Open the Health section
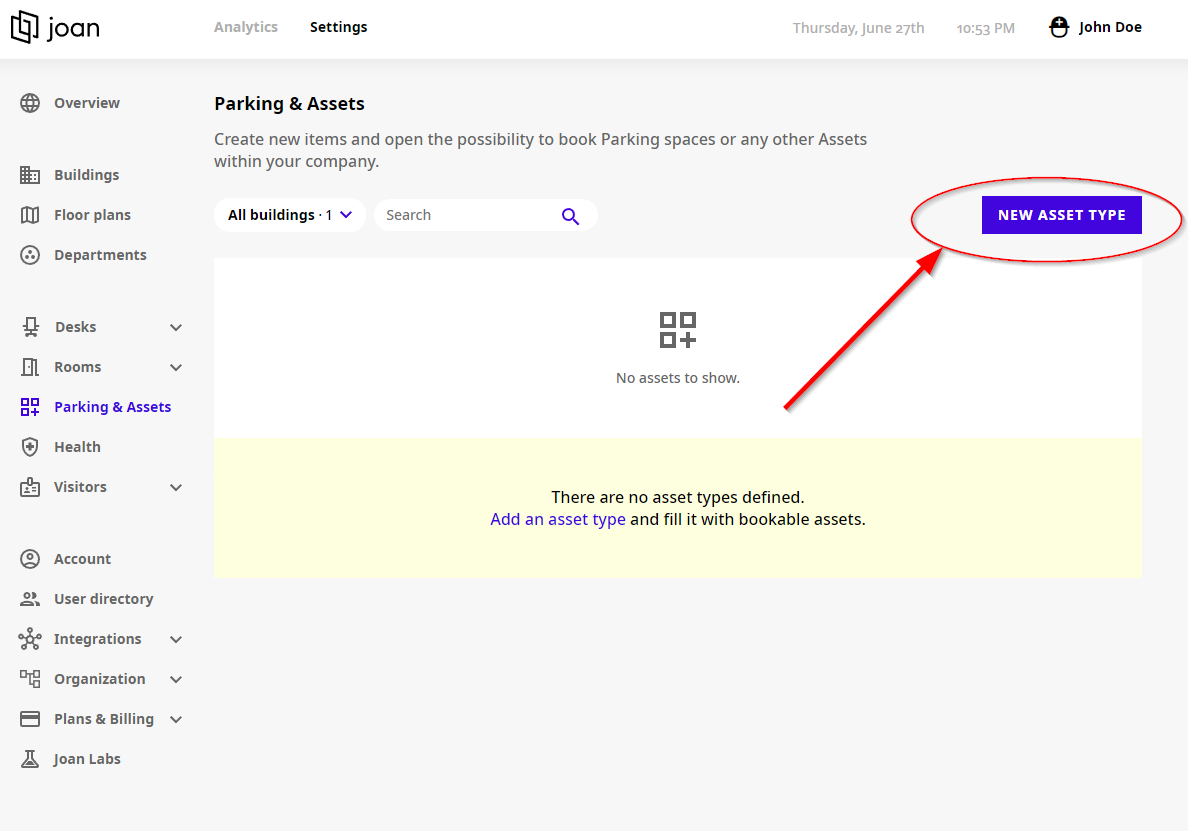 (x=75, y=446)
